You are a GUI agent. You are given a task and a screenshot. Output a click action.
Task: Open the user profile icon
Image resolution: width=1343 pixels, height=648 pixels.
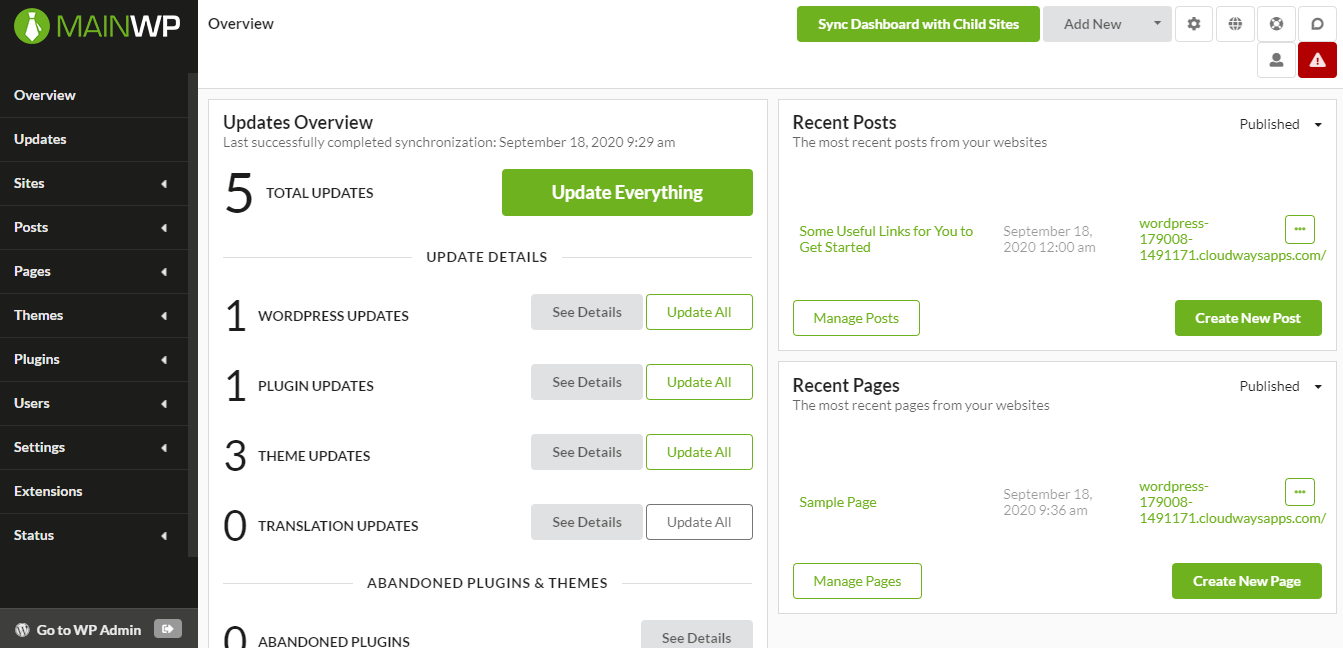click(1276, 60)
